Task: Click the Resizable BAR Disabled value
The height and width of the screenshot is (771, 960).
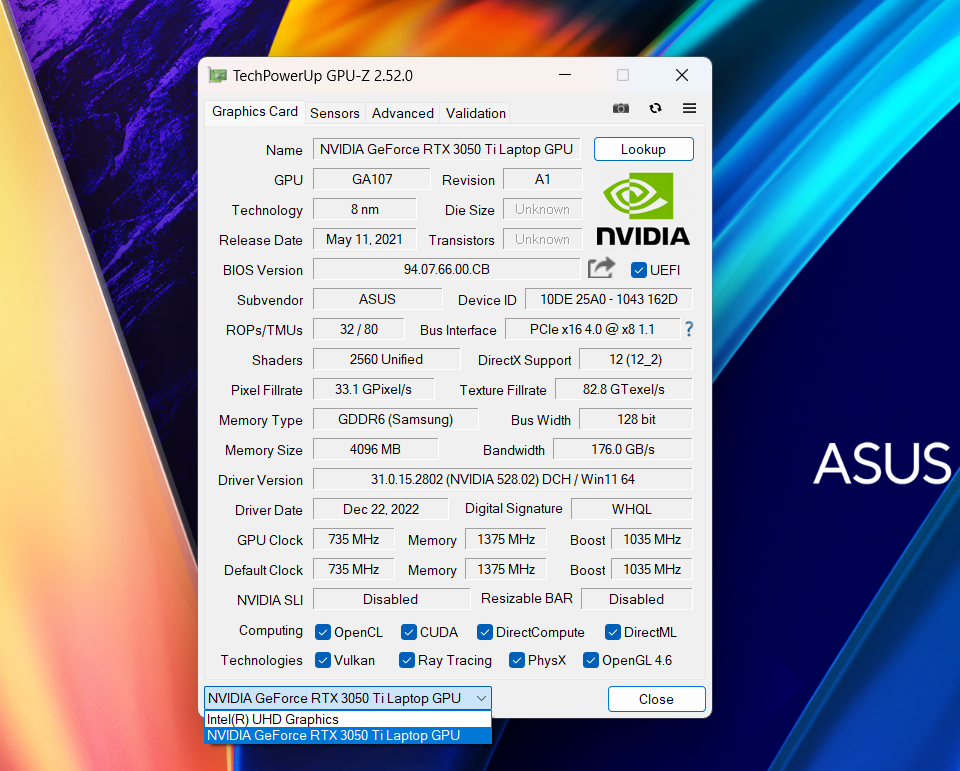Action: (x=636, y=599)
